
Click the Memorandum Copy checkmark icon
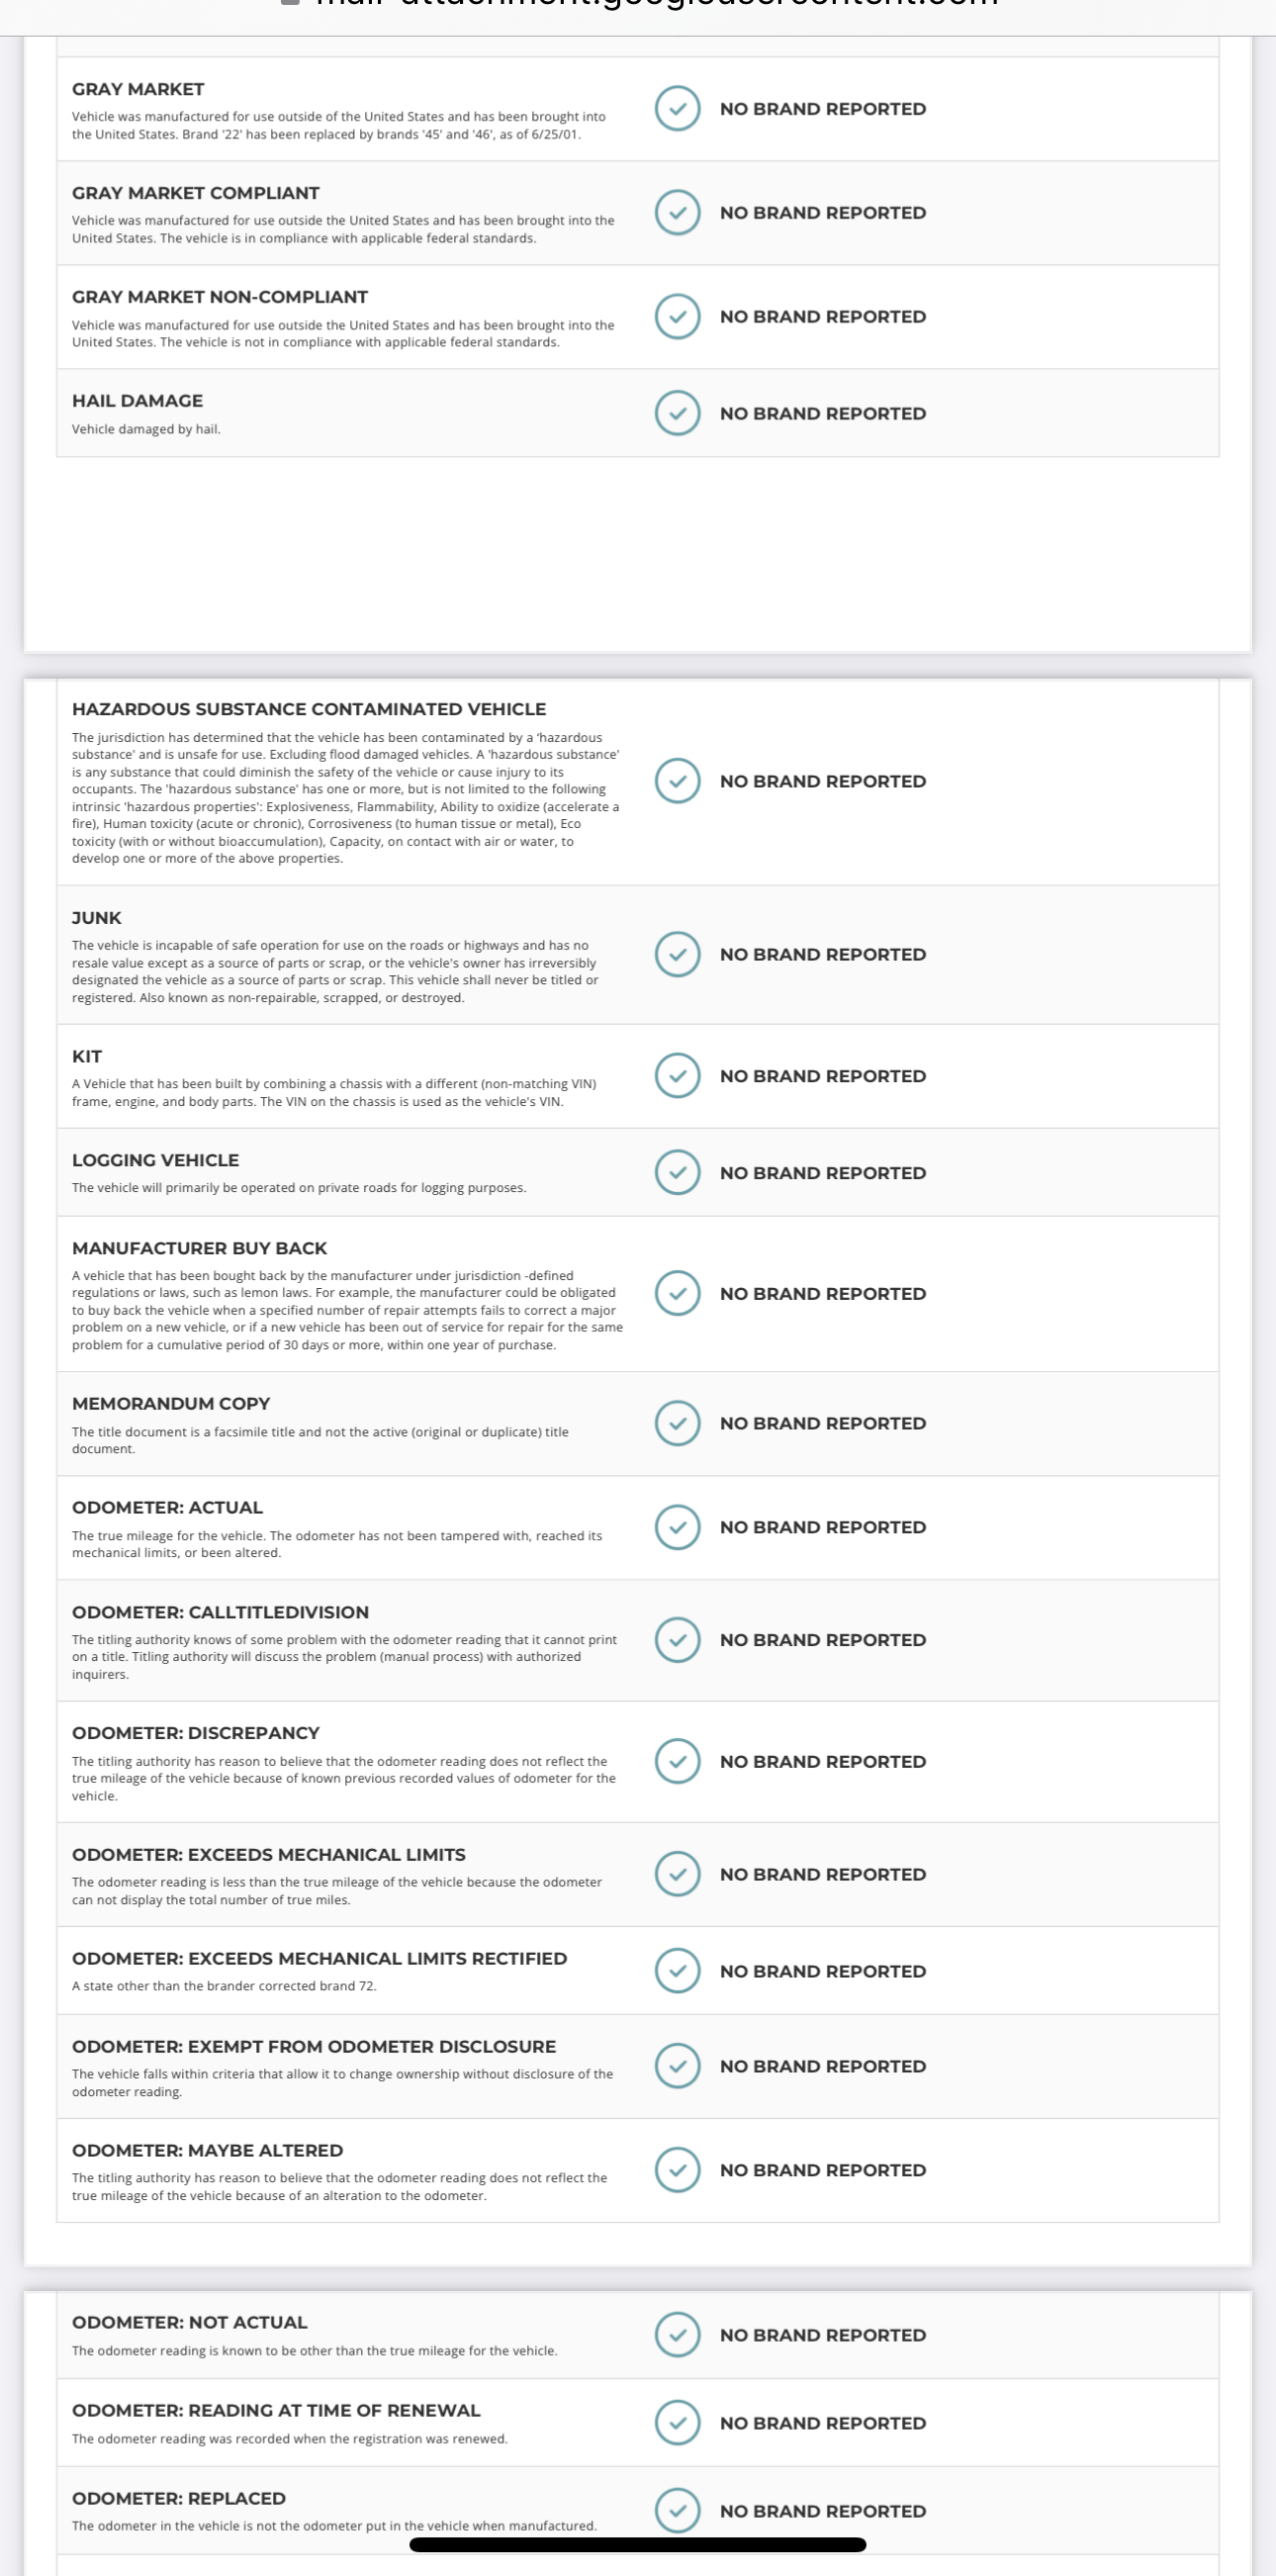click(x=677, y=1423)
